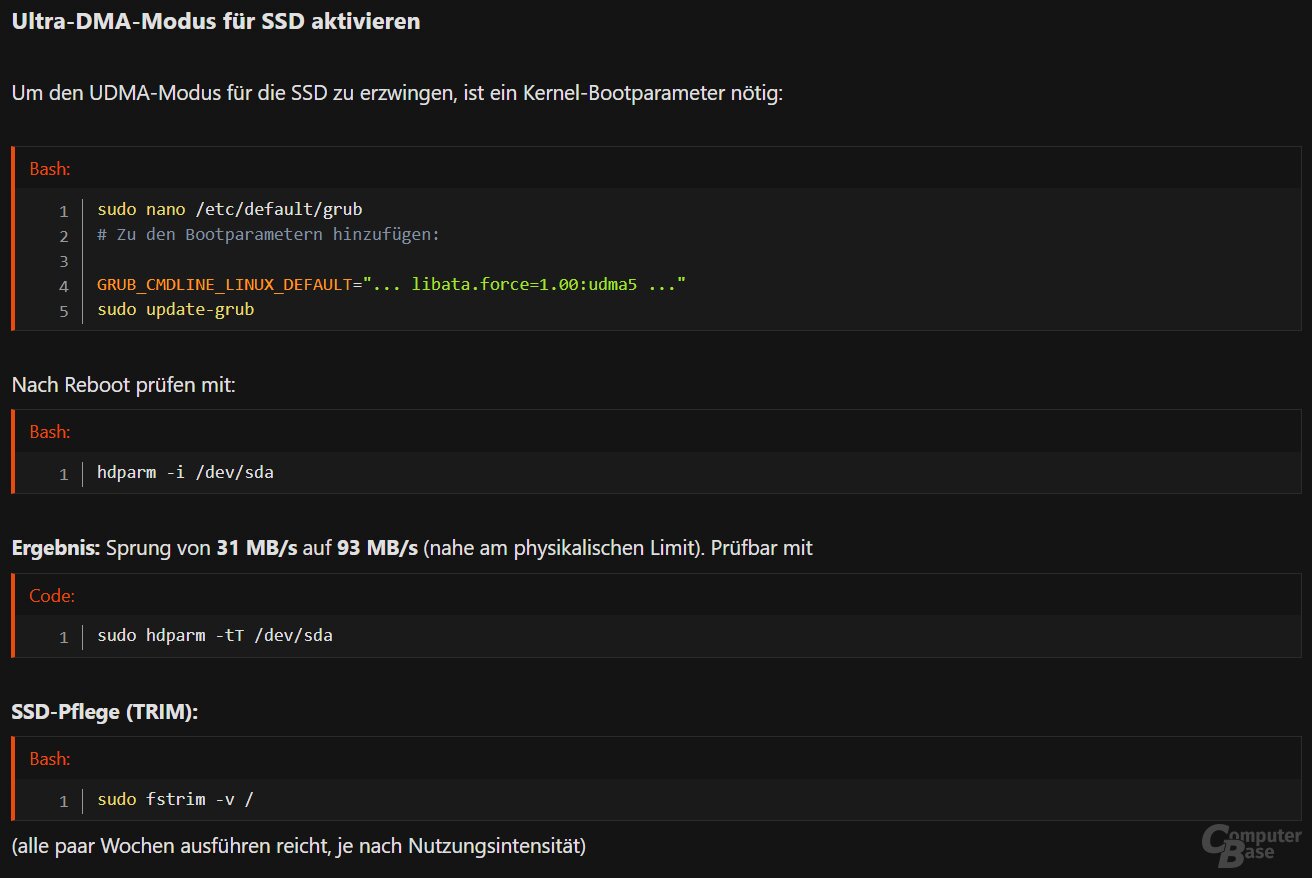Click the 'Bash:' label above the grub block
Image resolution: width=1312 pixels, height=878 pixels.
pos(50,169)
